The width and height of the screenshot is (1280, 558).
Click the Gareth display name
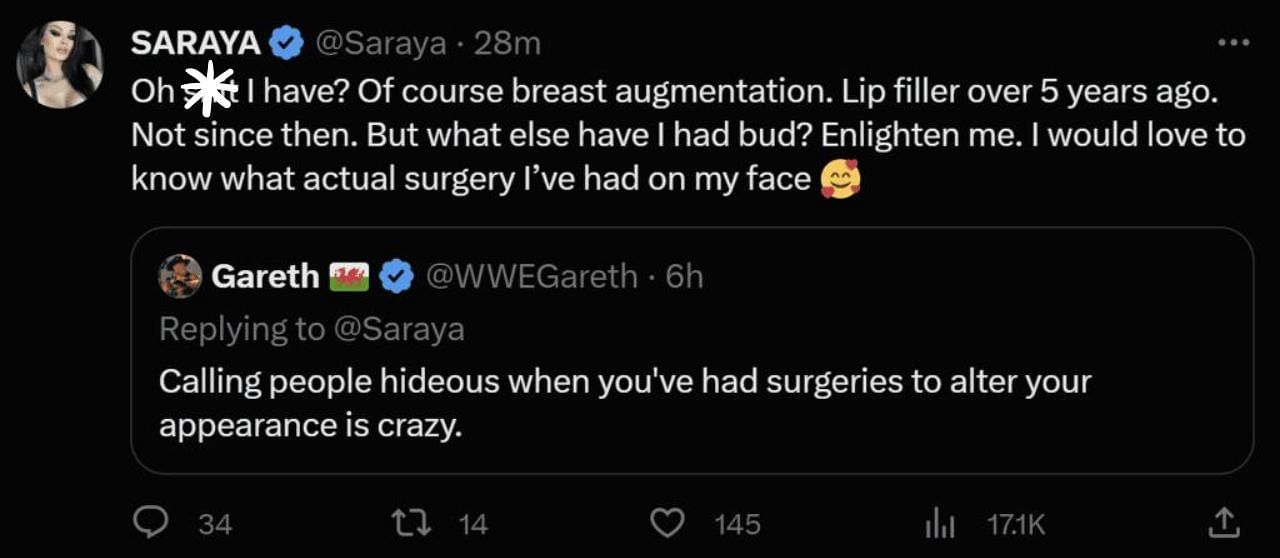tap(265, 277)
